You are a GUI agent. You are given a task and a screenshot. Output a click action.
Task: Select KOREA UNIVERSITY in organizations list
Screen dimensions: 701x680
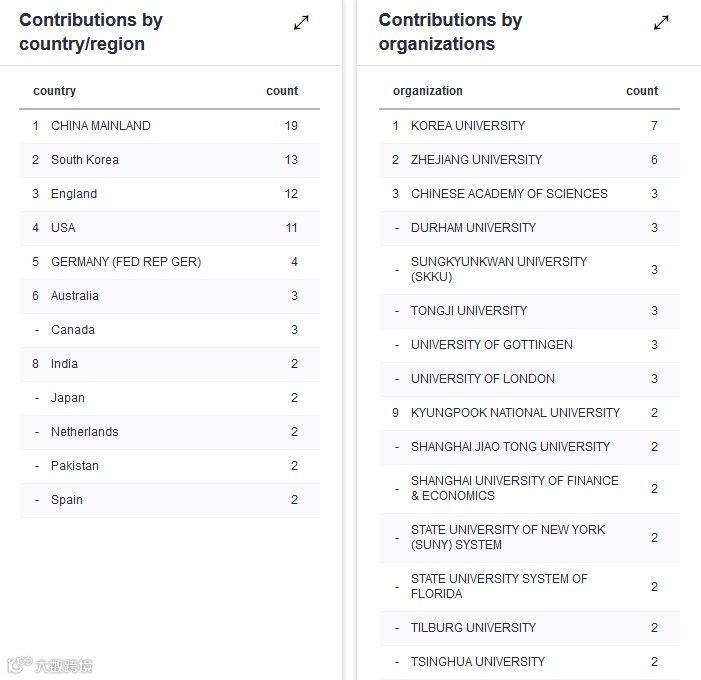pos(468,126)
